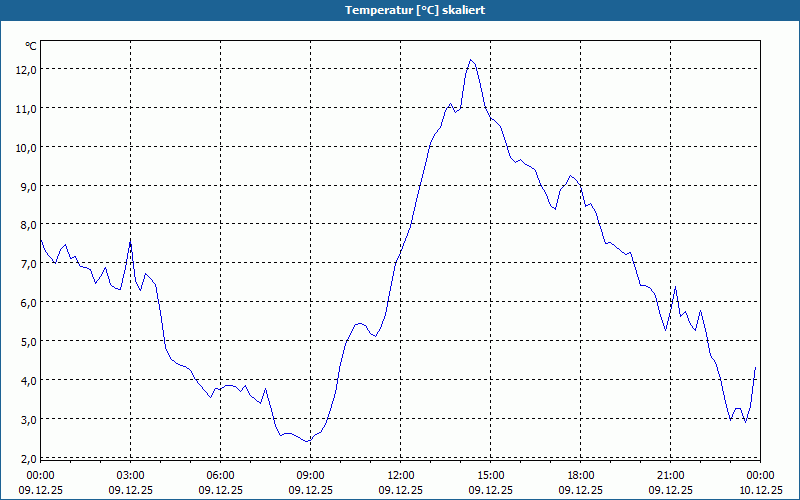This screenshot has width=800, height=500.
Task: Click the 18:00 time axis label
Action: point(581,476)
